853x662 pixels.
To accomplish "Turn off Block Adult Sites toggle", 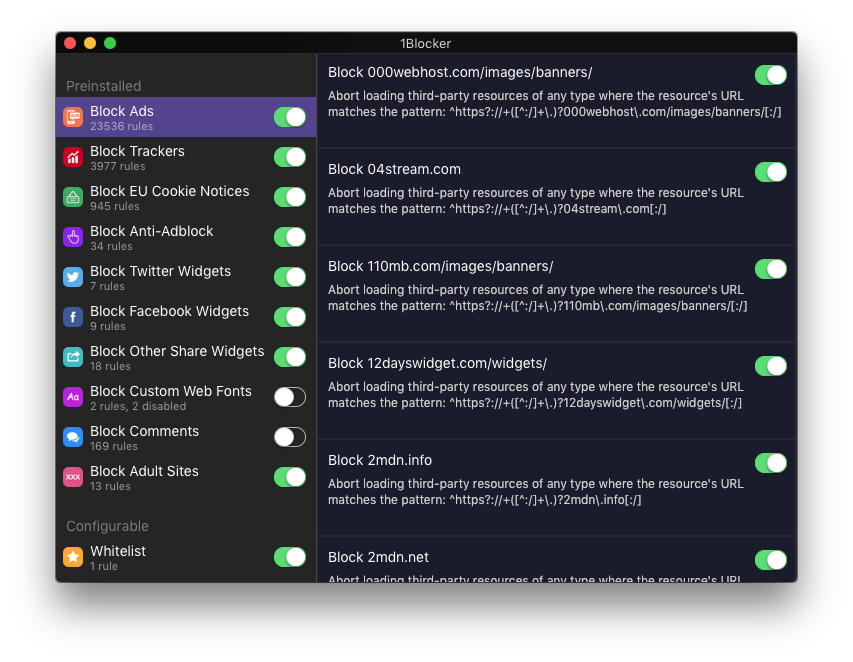I will pyautogui.click(x=290, y=477).
